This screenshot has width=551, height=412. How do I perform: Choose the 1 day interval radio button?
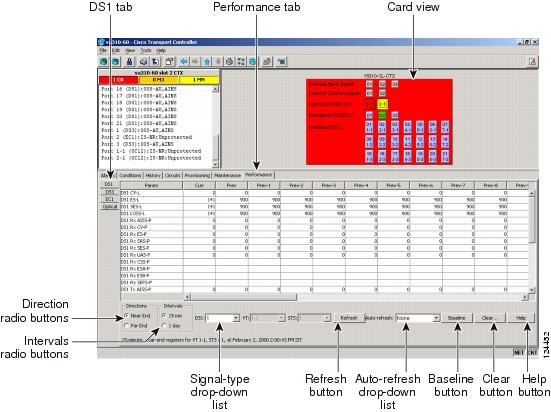tap(164, 326)
